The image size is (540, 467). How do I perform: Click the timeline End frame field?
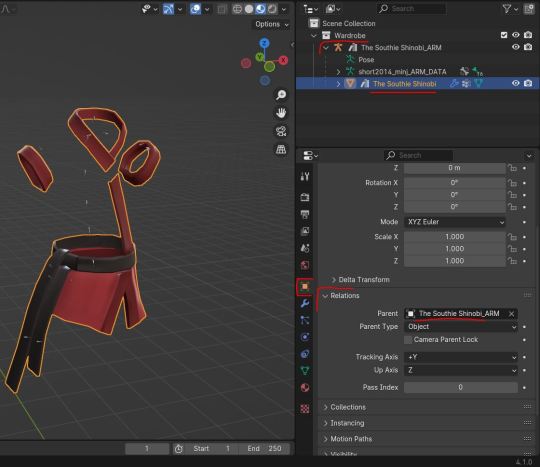click(265, 449)
